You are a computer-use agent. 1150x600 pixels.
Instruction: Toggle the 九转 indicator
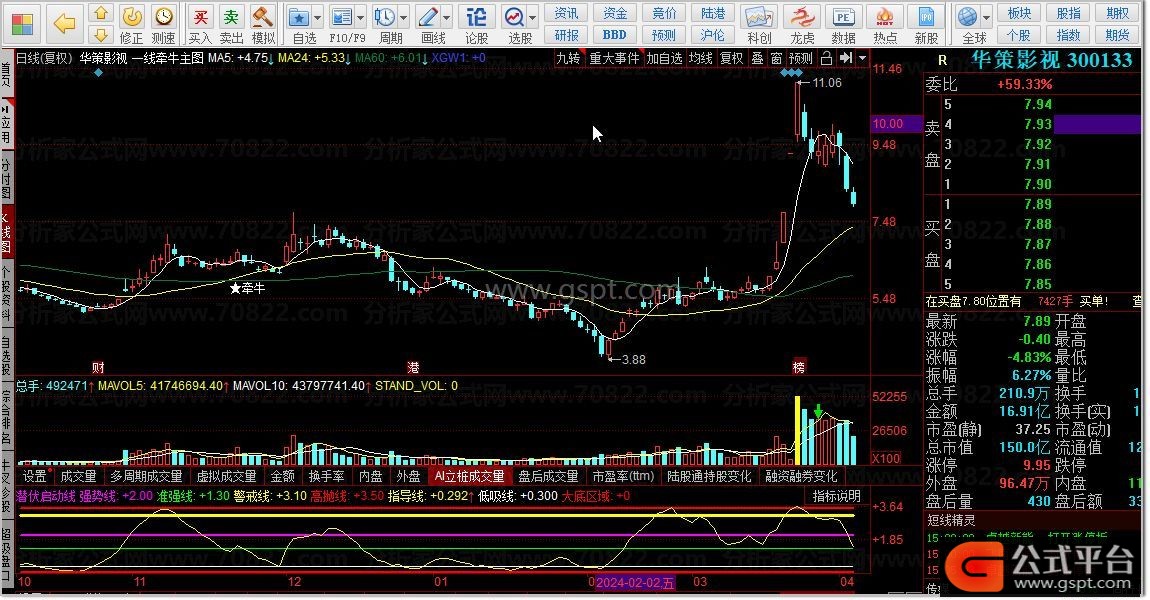[568, 58]
